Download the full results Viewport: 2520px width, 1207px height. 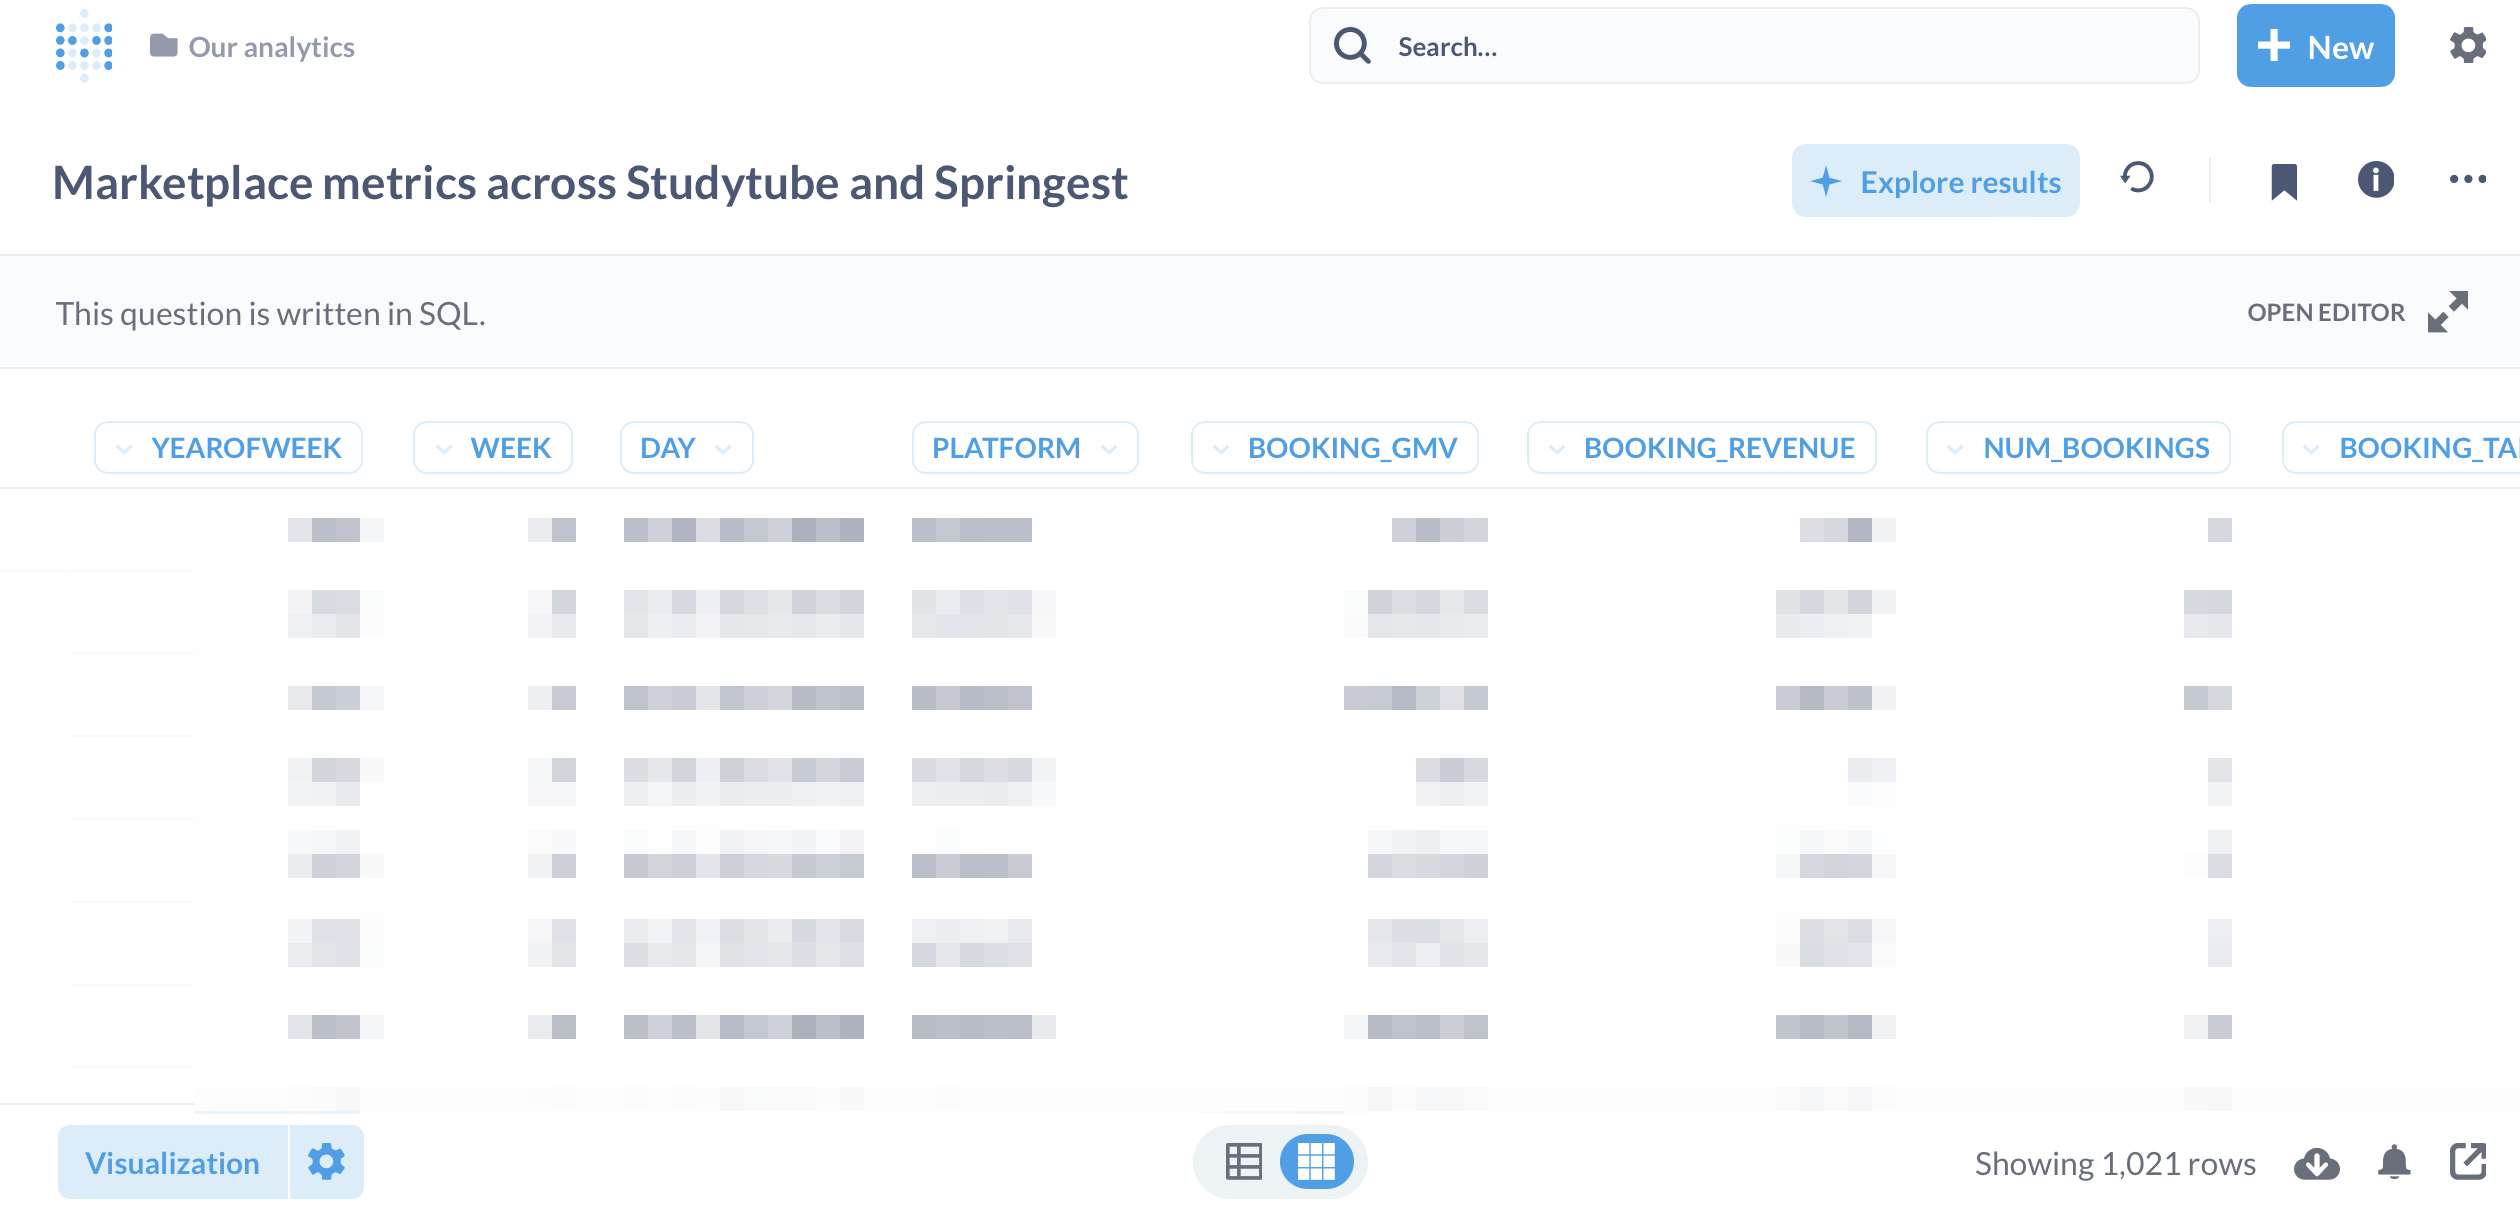tap(2316, 1163)
